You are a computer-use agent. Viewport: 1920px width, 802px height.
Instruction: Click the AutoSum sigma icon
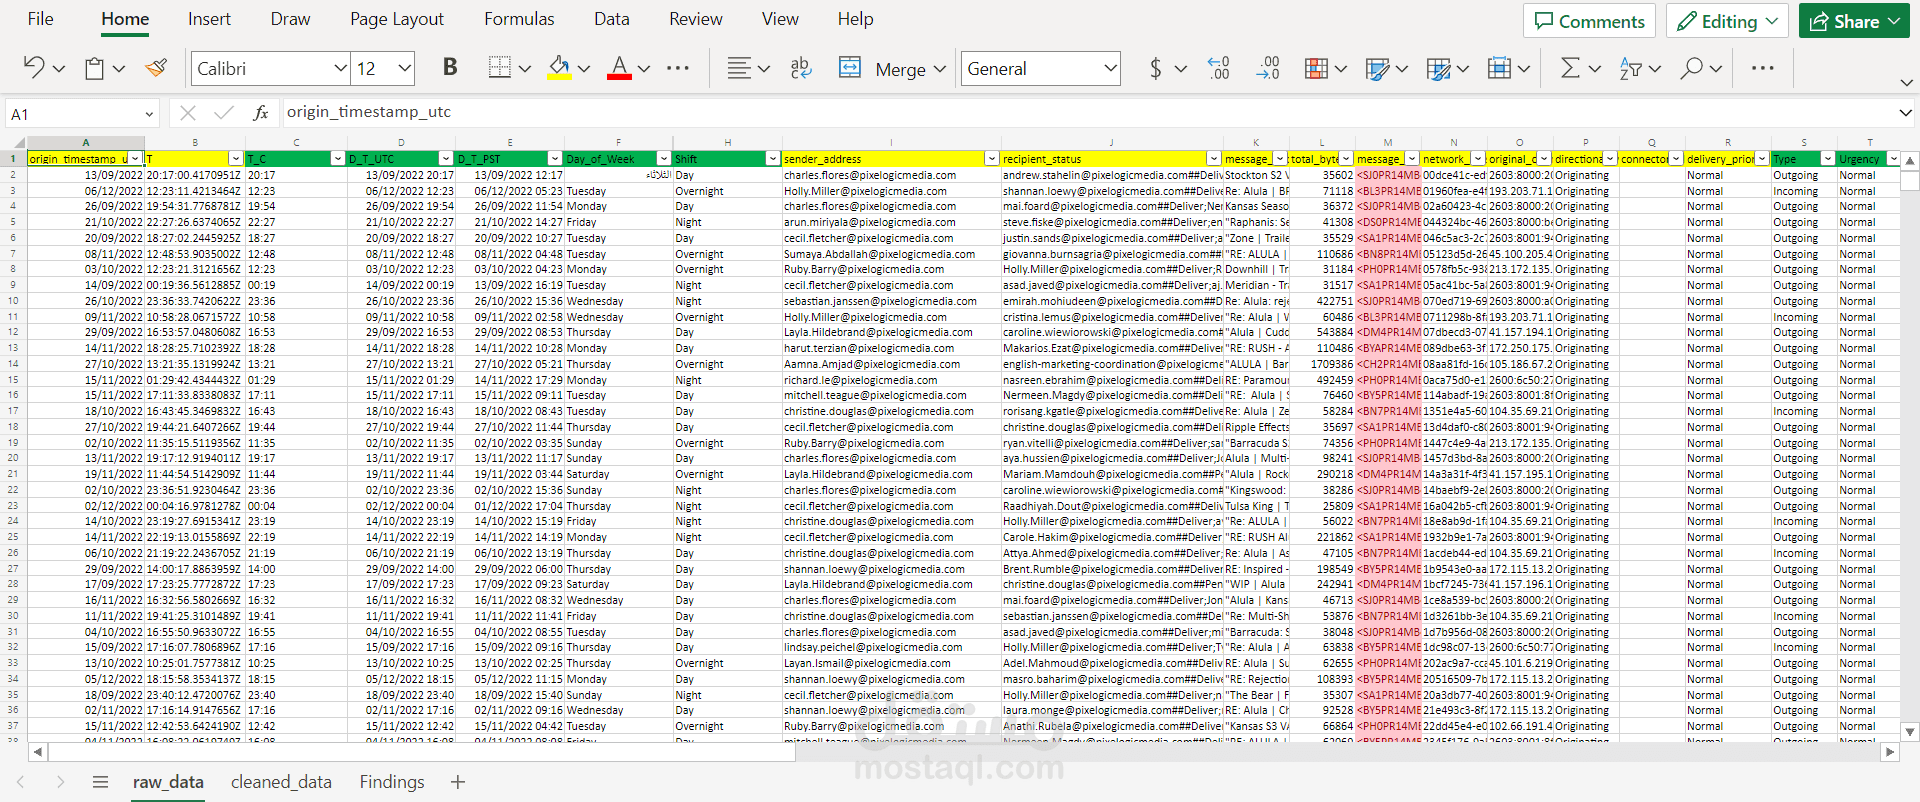pyautogui.click(x=1571, y=68)
